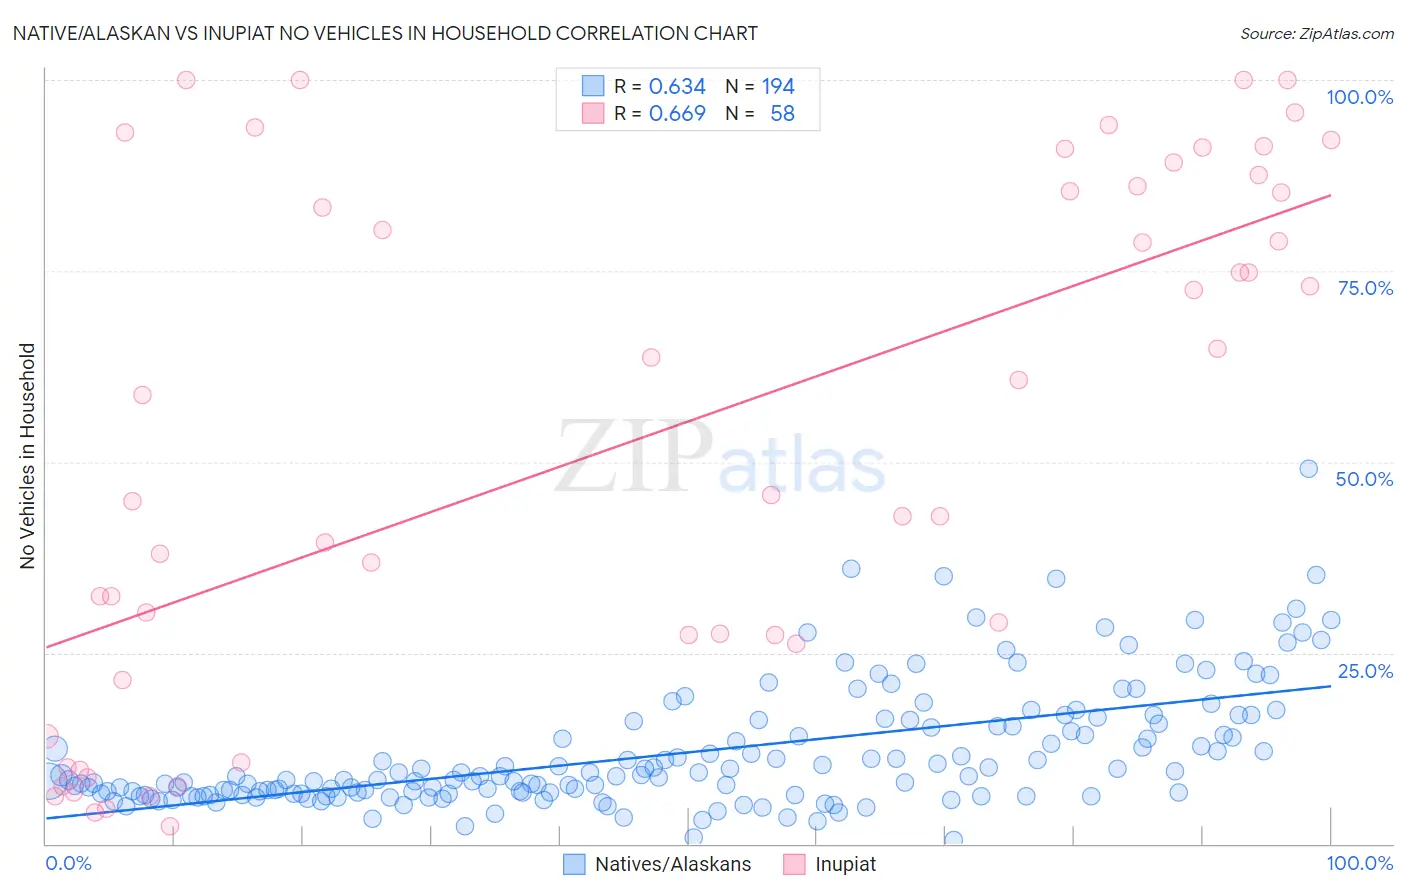Click the 75.0% y-axis tick label
This screenshot has height=892, width=1406.
click(1365, 288)
